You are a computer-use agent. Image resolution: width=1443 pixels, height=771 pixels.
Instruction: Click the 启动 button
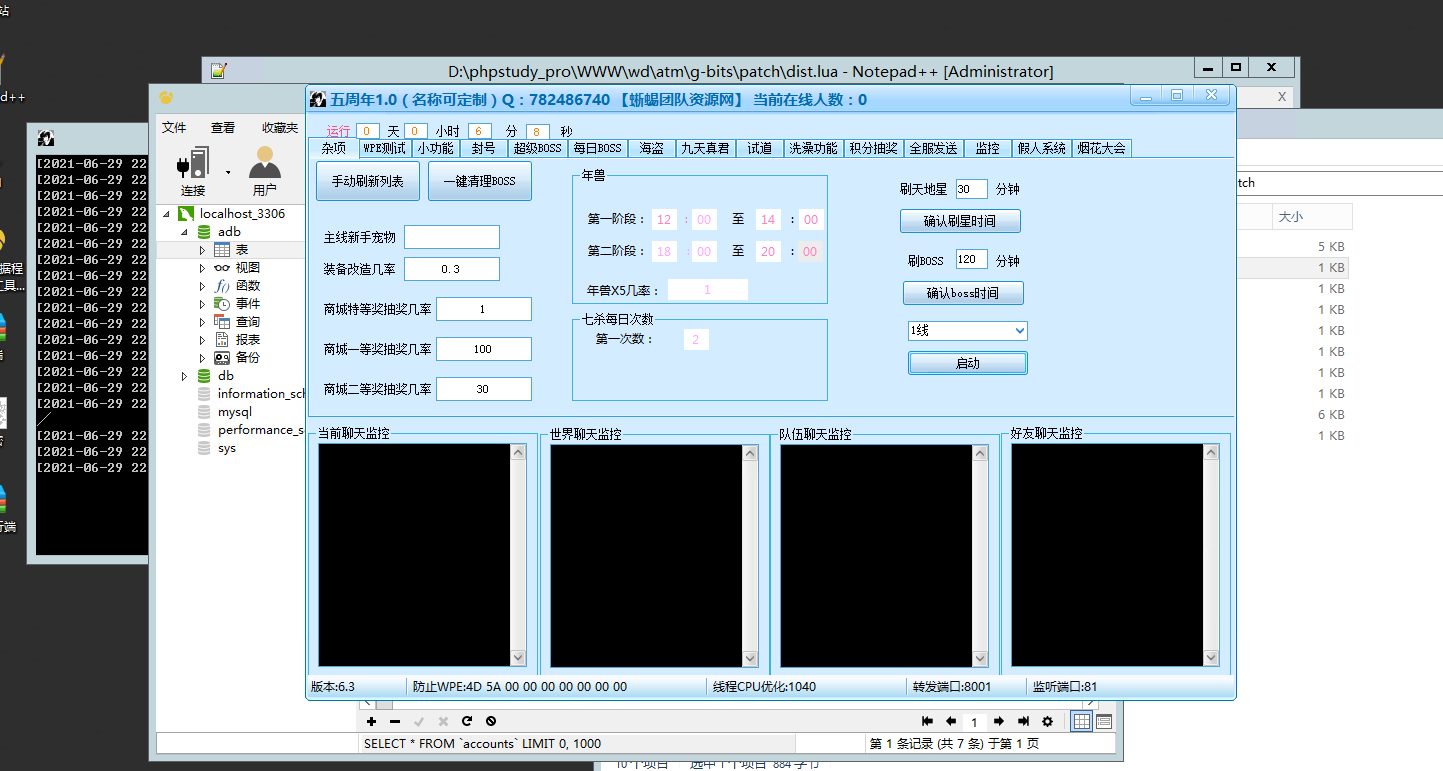(x=967, y=363)
